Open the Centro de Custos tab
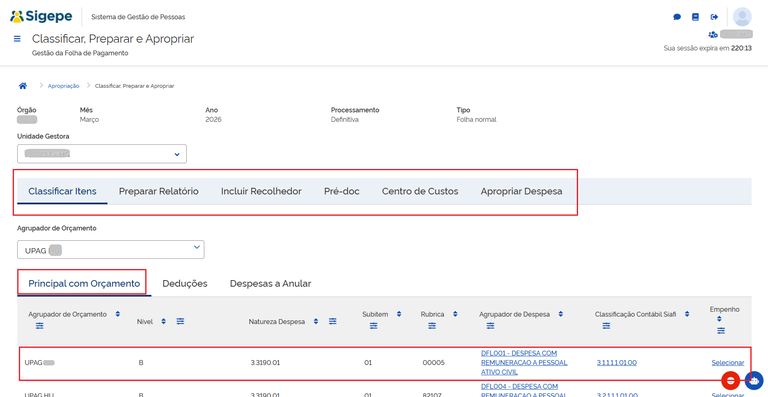This screenshot has height=397, width=768. (x=420, y=191)
